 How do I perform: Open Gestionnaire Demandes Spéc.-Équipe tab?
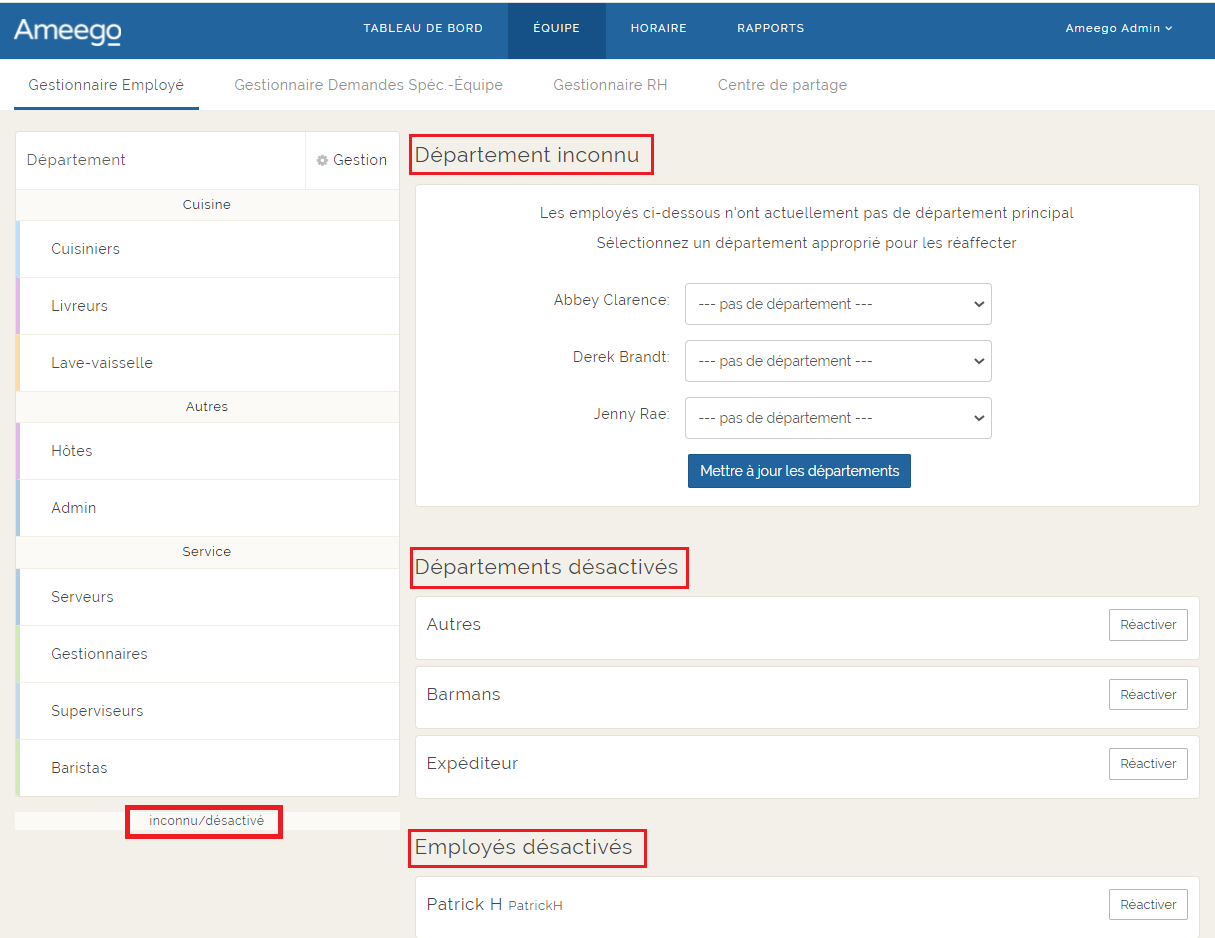(x=368, y=85)
